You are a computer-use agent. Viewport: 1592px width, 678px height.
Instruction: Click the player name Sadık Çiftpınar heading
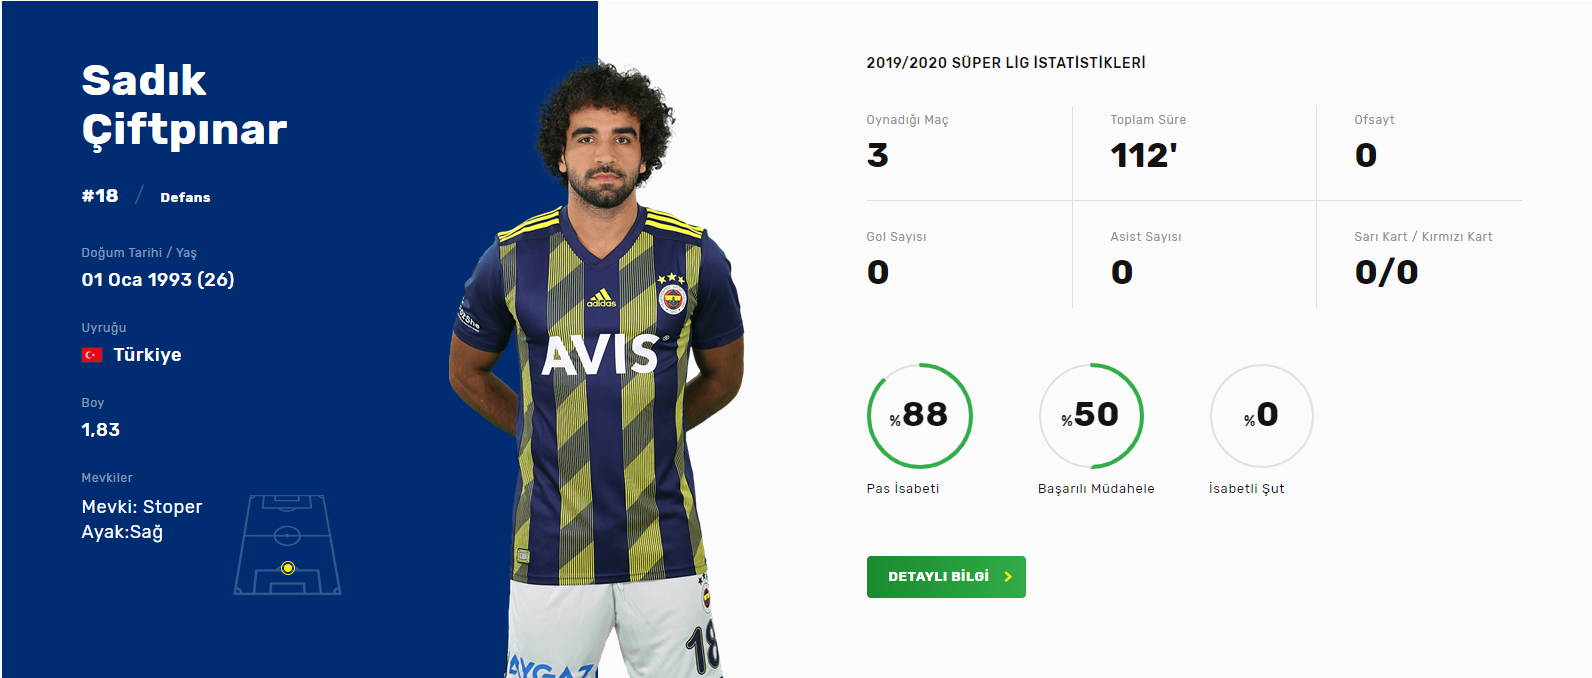coord(184,105)
